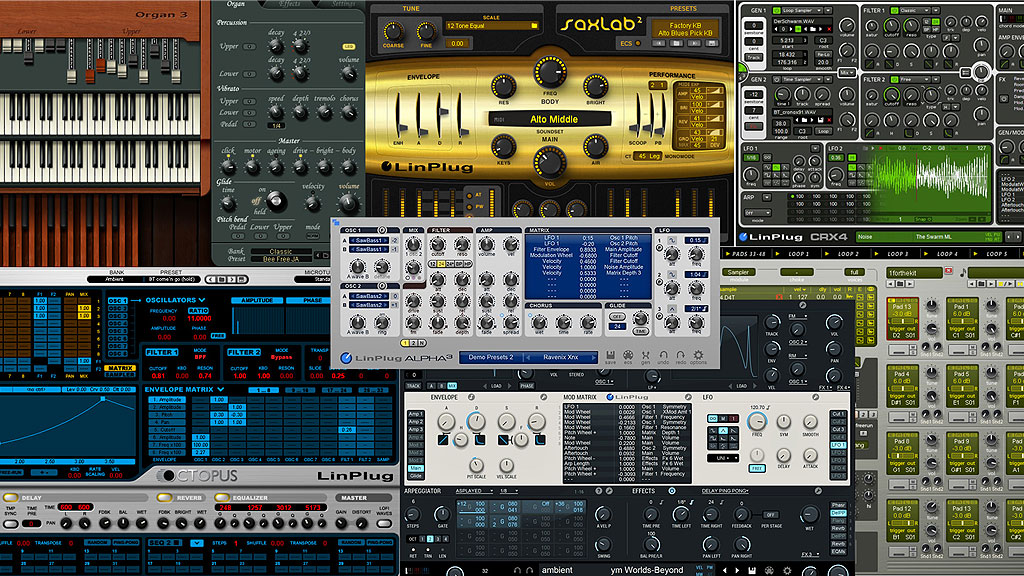
Task: Click the SaxLab FREQ body knob
Action: click(550, 72)
